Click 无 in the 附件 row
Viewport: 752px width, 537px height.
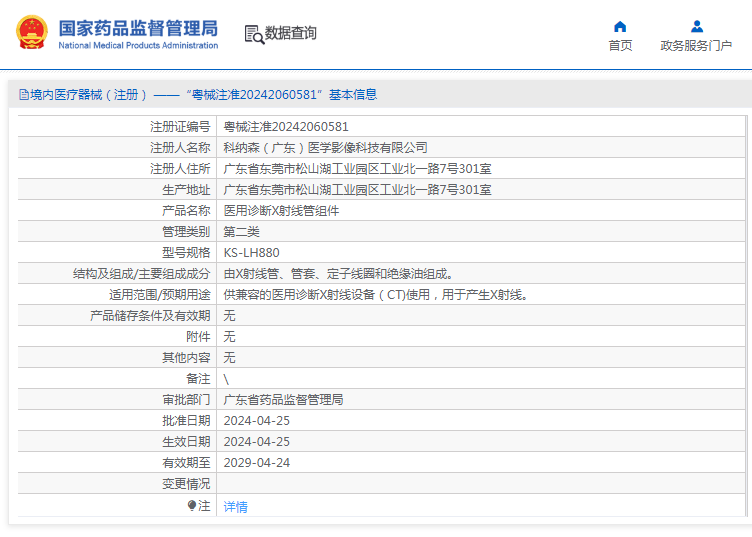point(229,337)
